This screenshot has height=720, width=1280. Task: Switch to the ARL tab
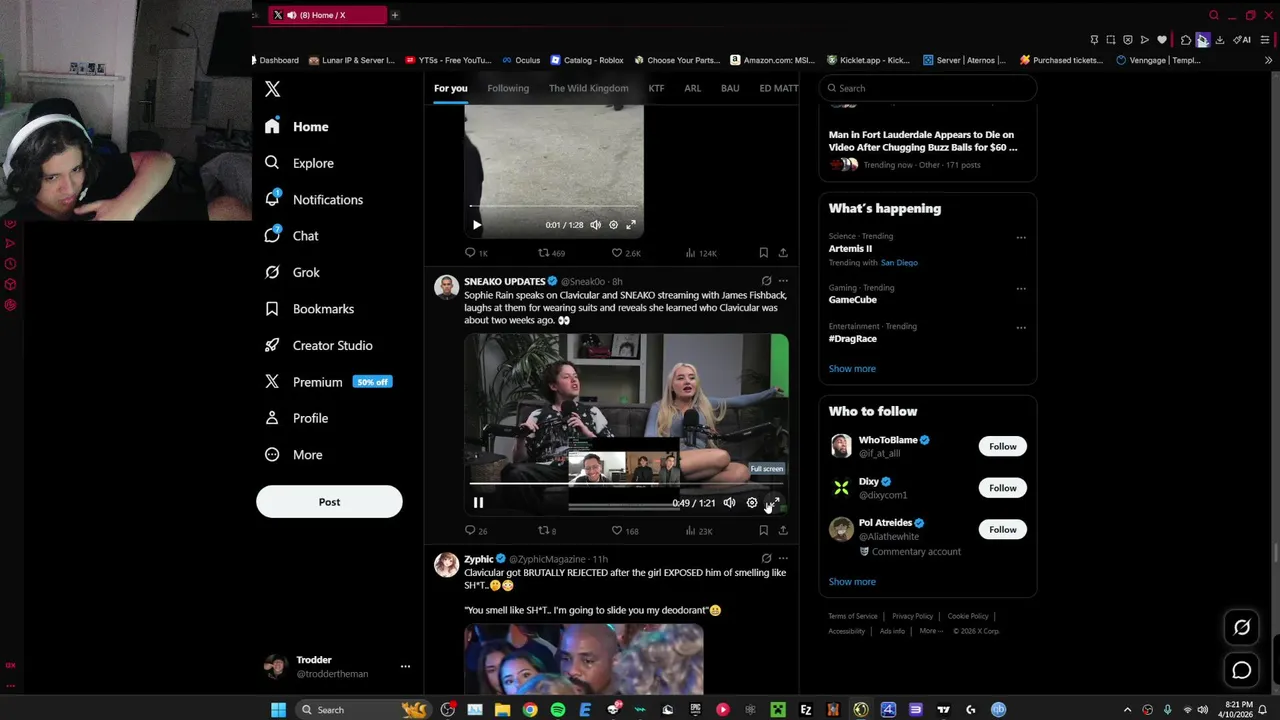pos(692,88)
